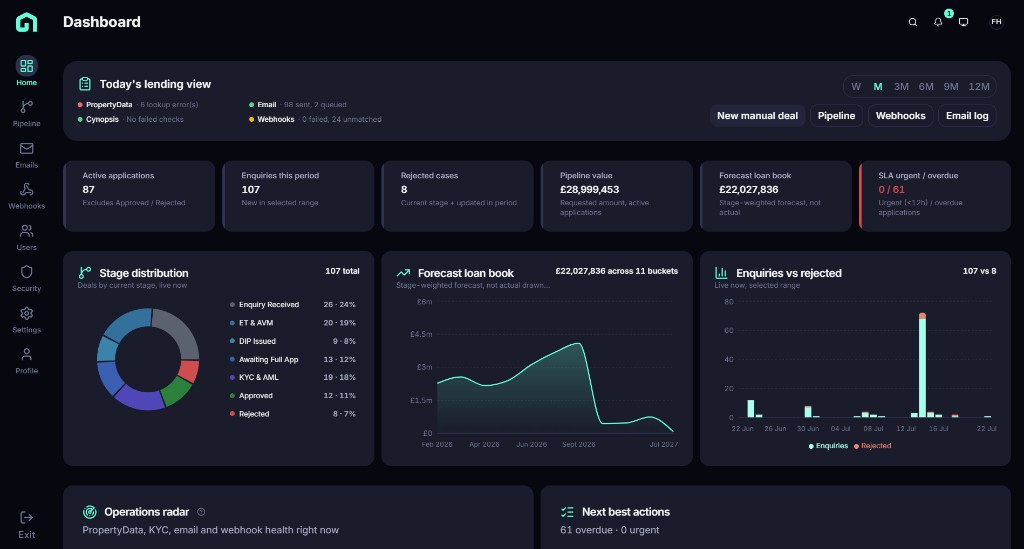Open the Security shield icon
The width and height of the screenshot is (1024, 549).
(x=26, y=272)
